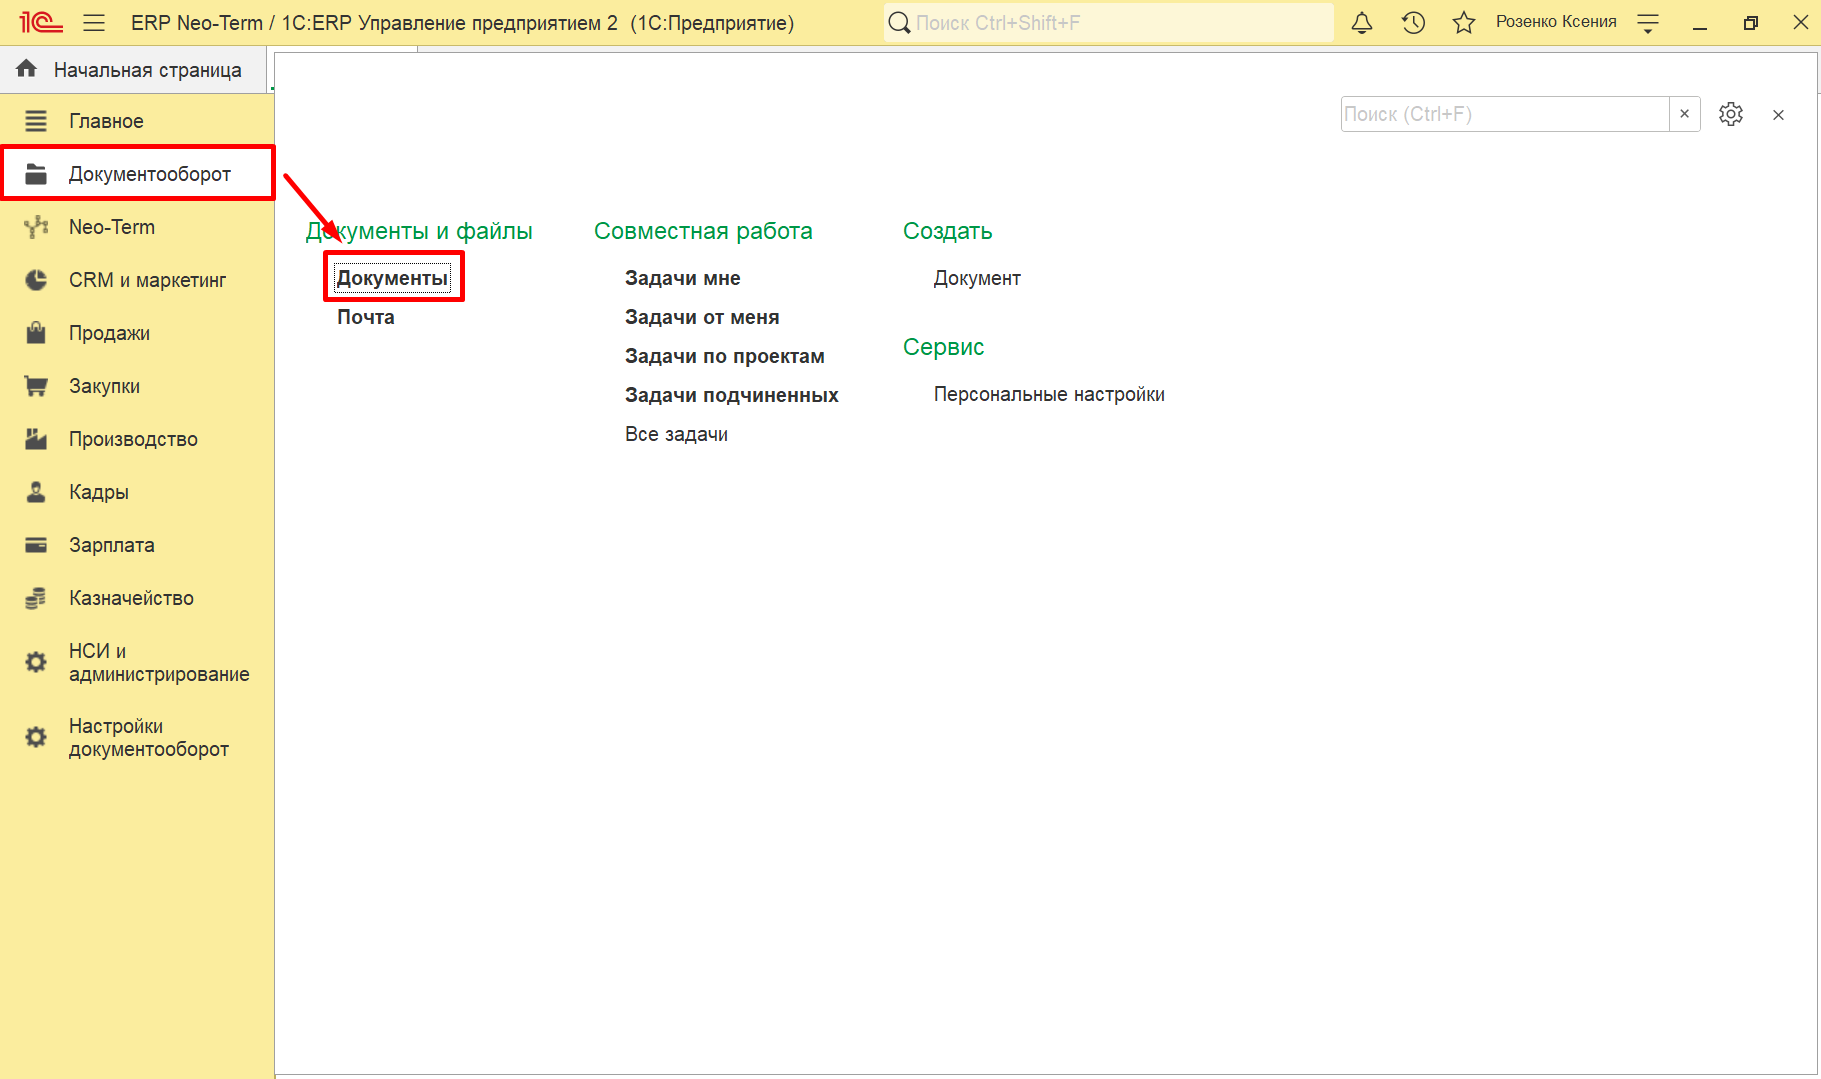Open the 1C main menu logo
The image size is (1821, 1079).
(40, 22)
